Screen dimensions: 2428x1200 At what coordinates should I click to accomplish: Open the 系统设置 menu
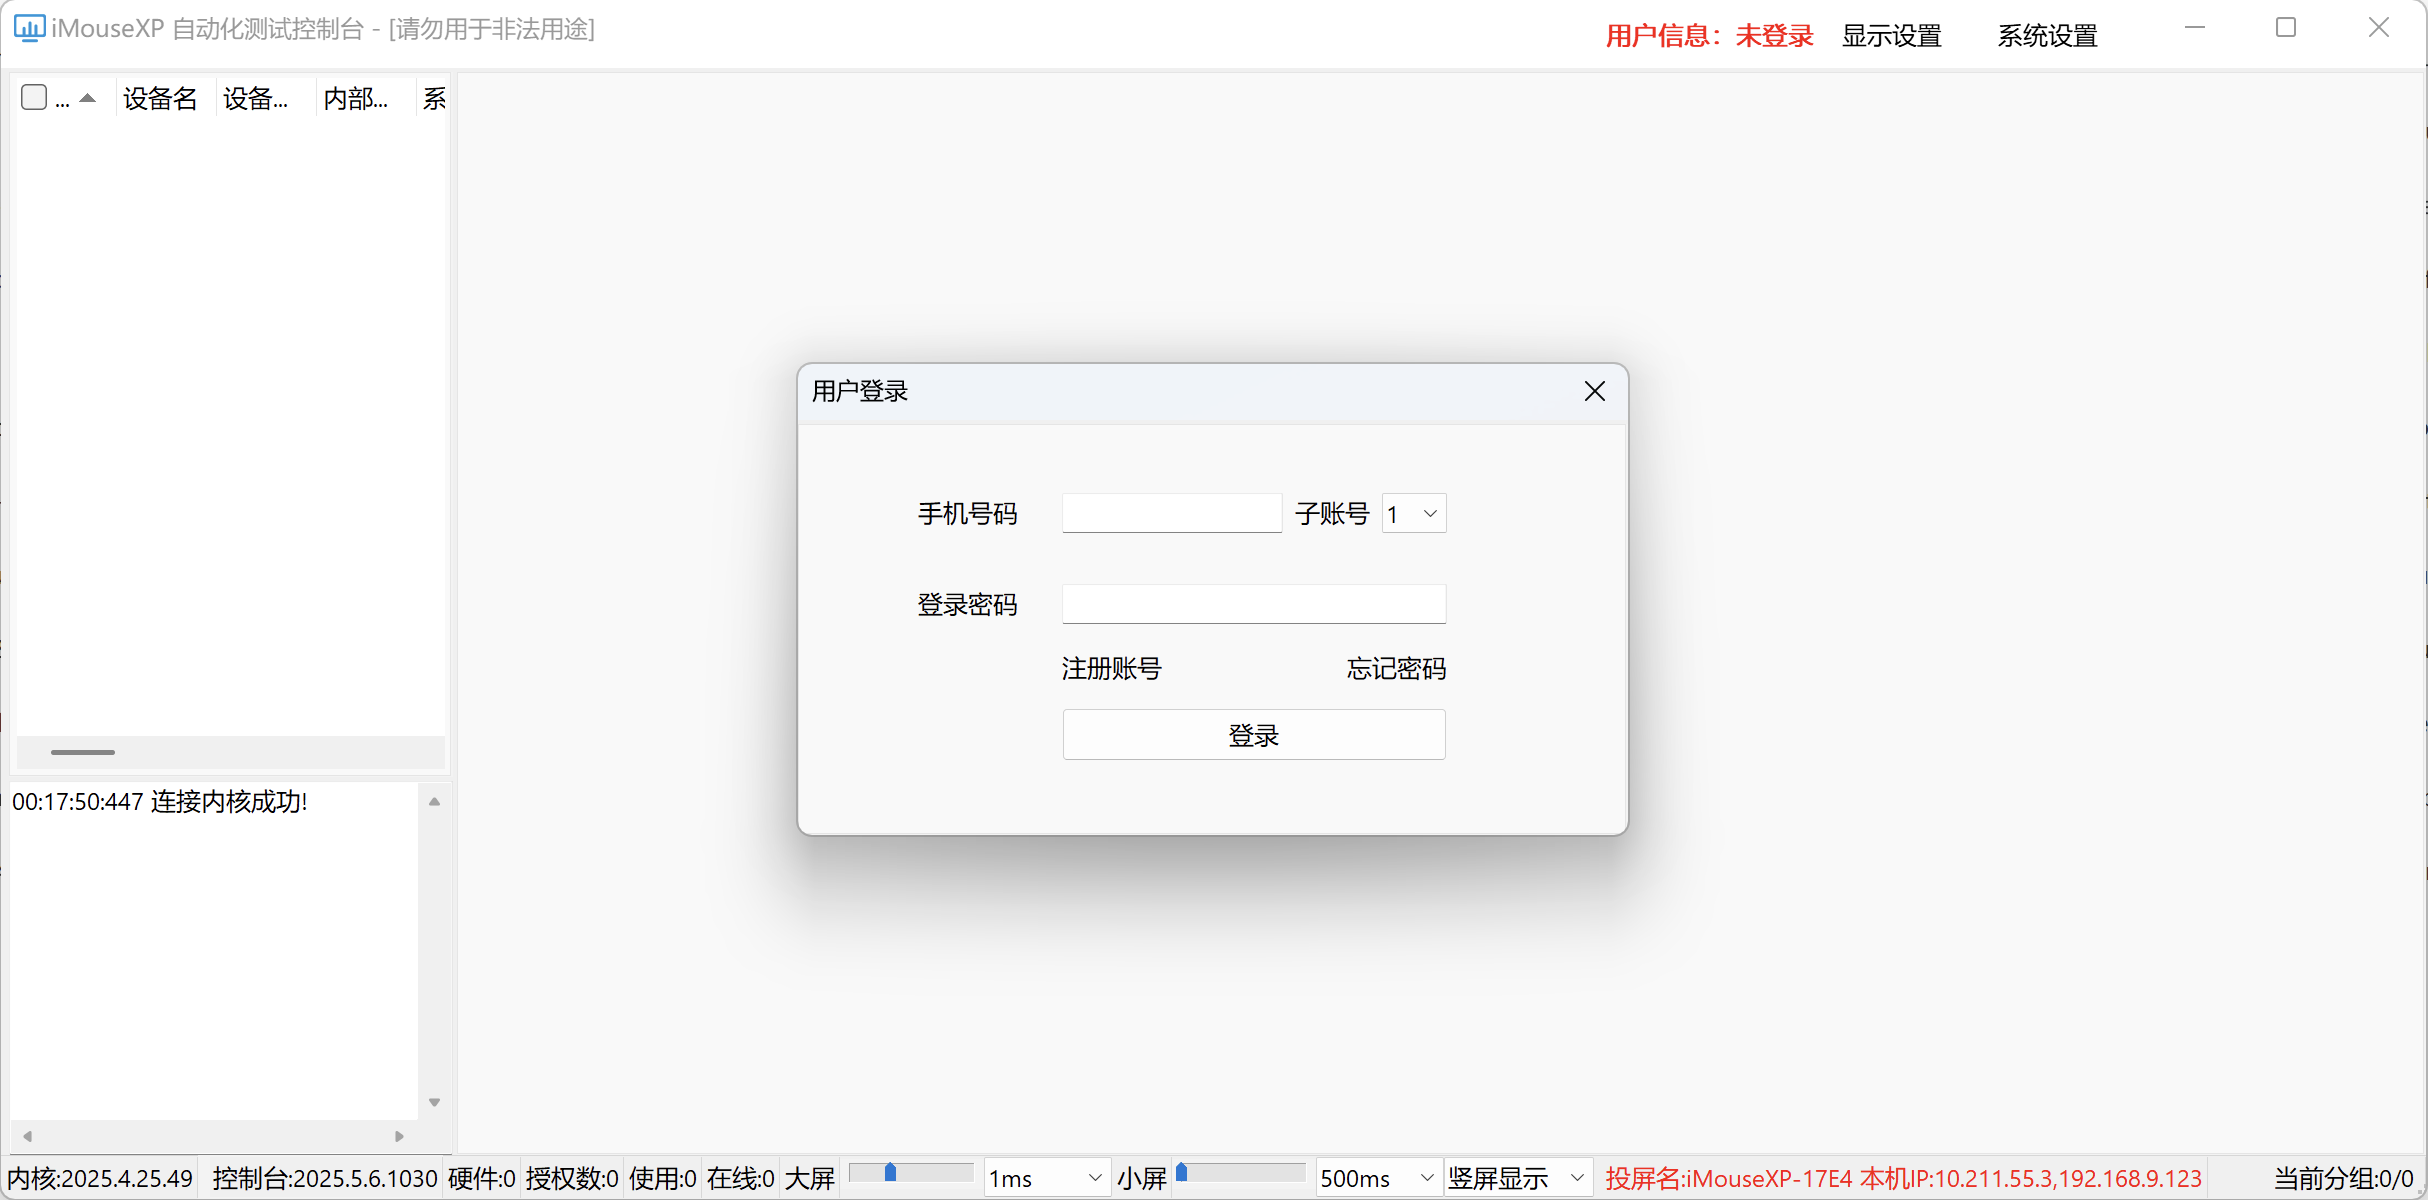coord(2047,35)
